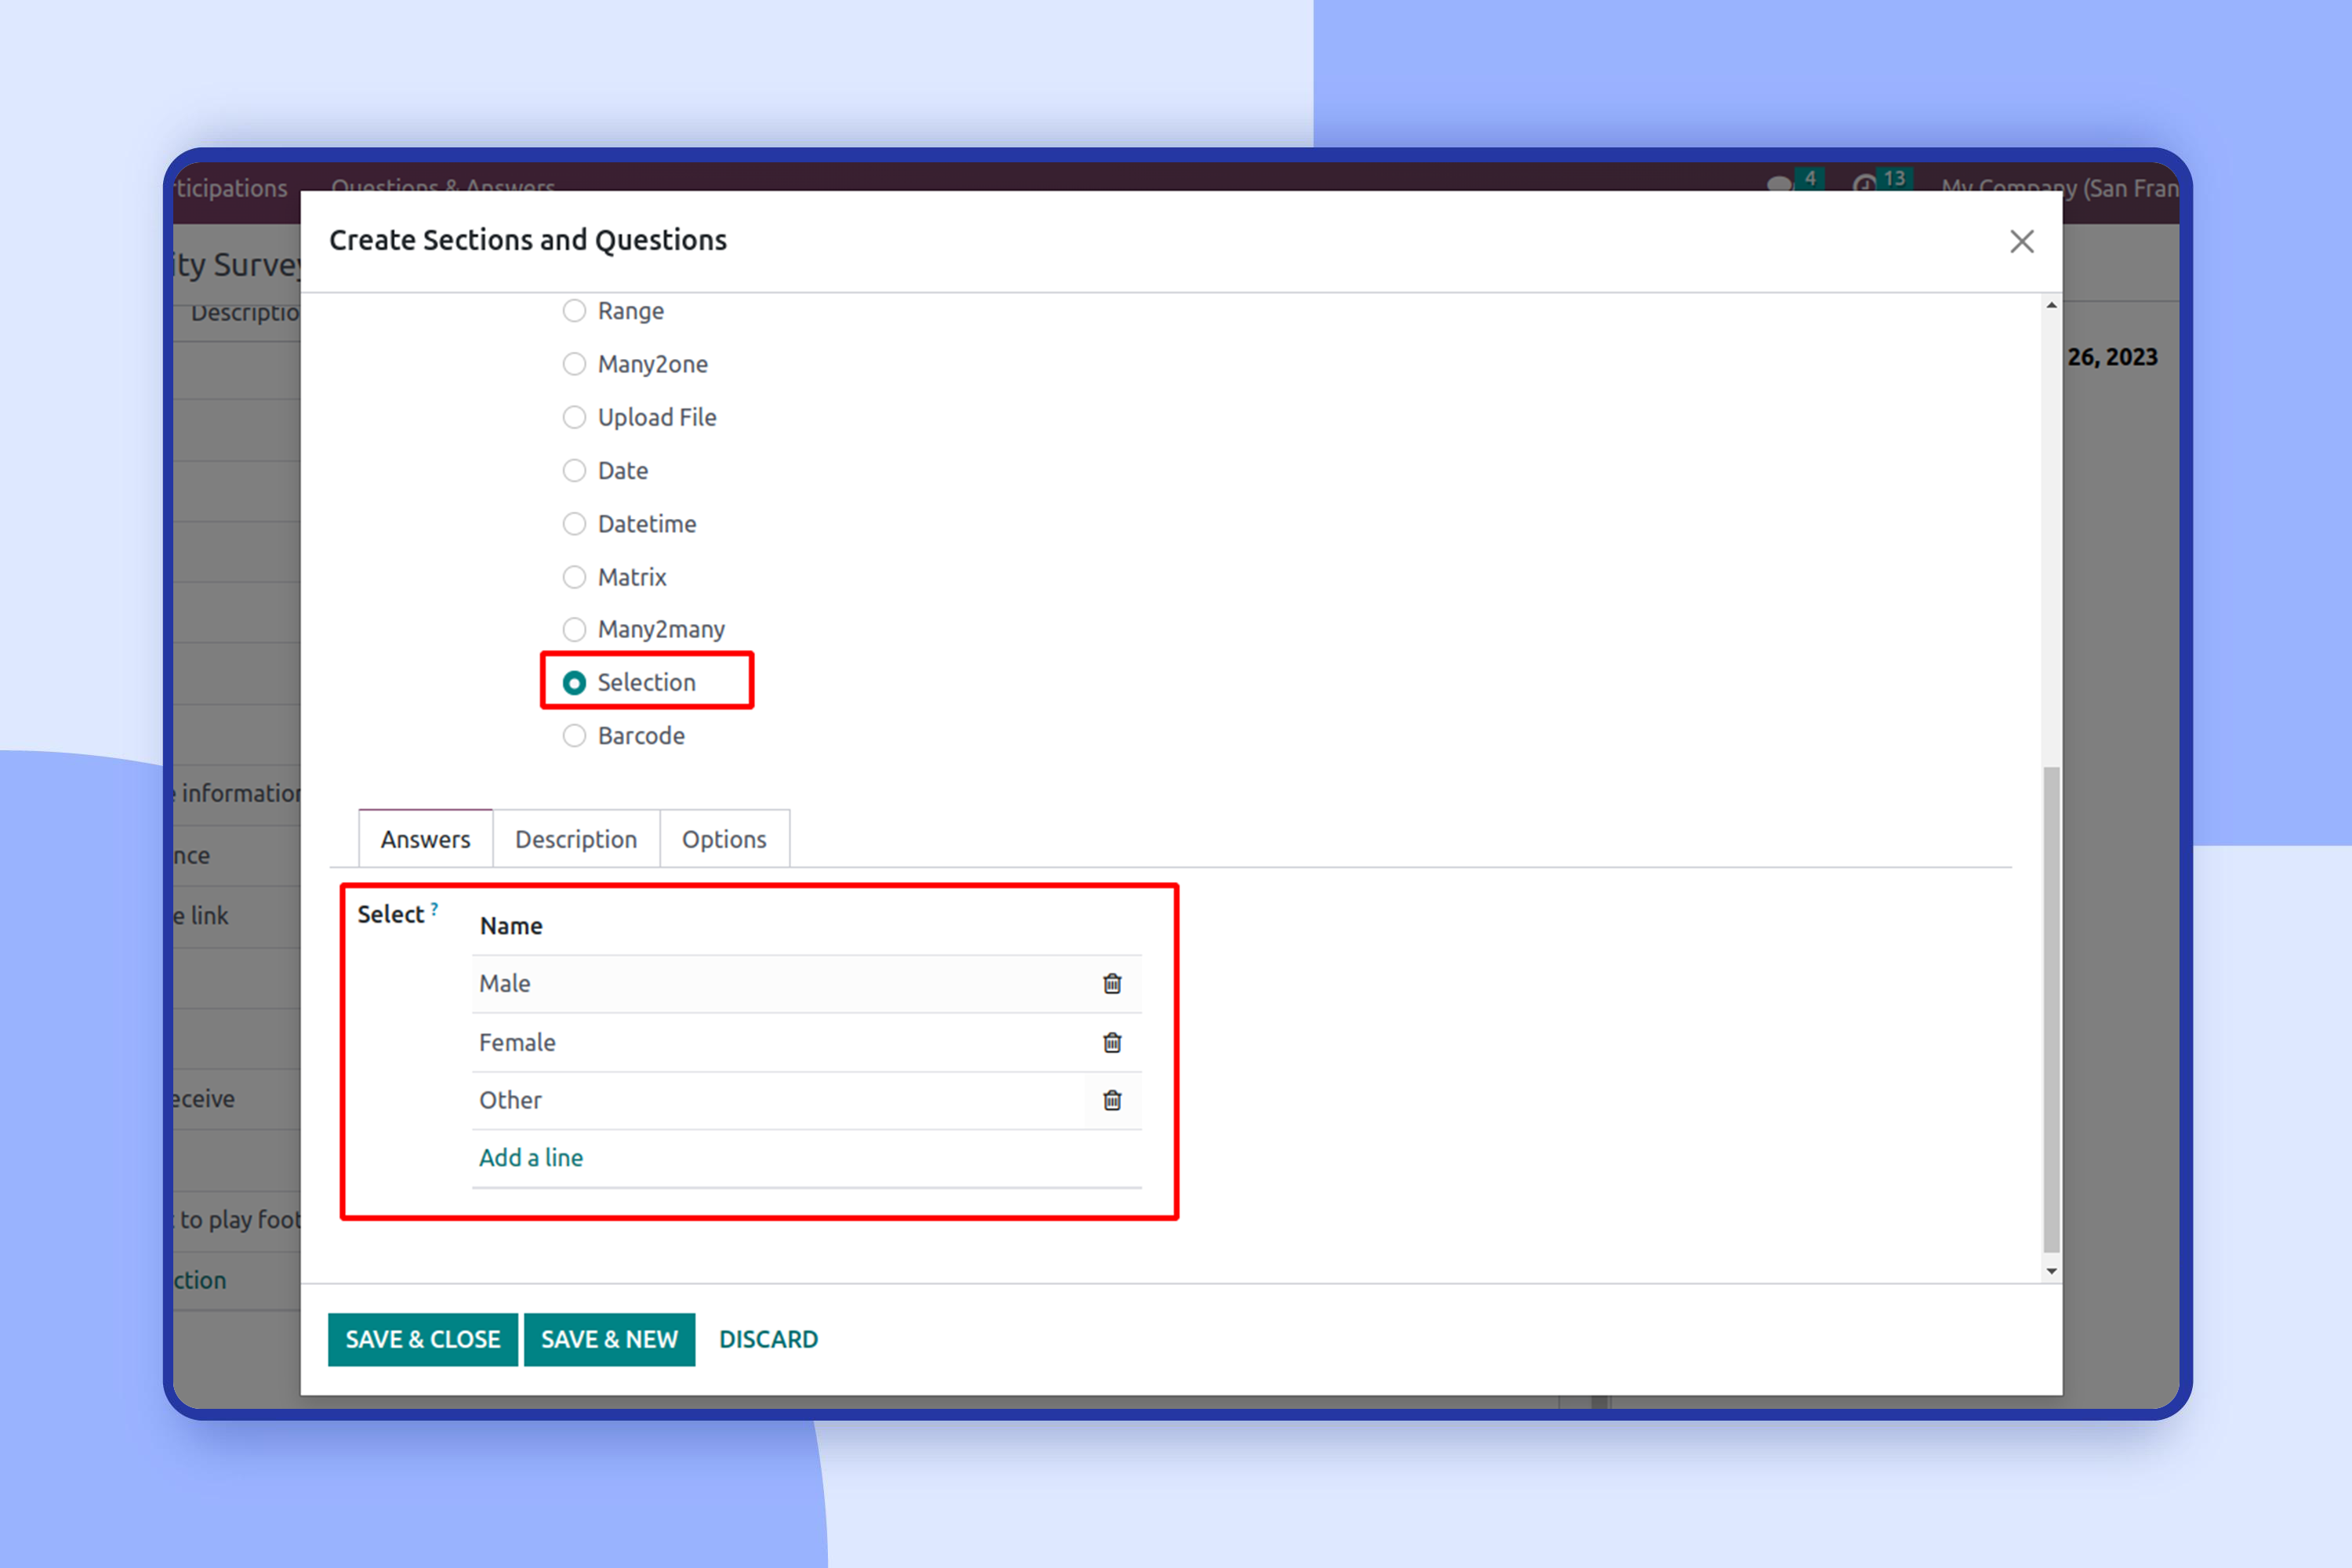
Task: Click the dialog vertical scrollbar thumb
Action: coord(2051,1010)
